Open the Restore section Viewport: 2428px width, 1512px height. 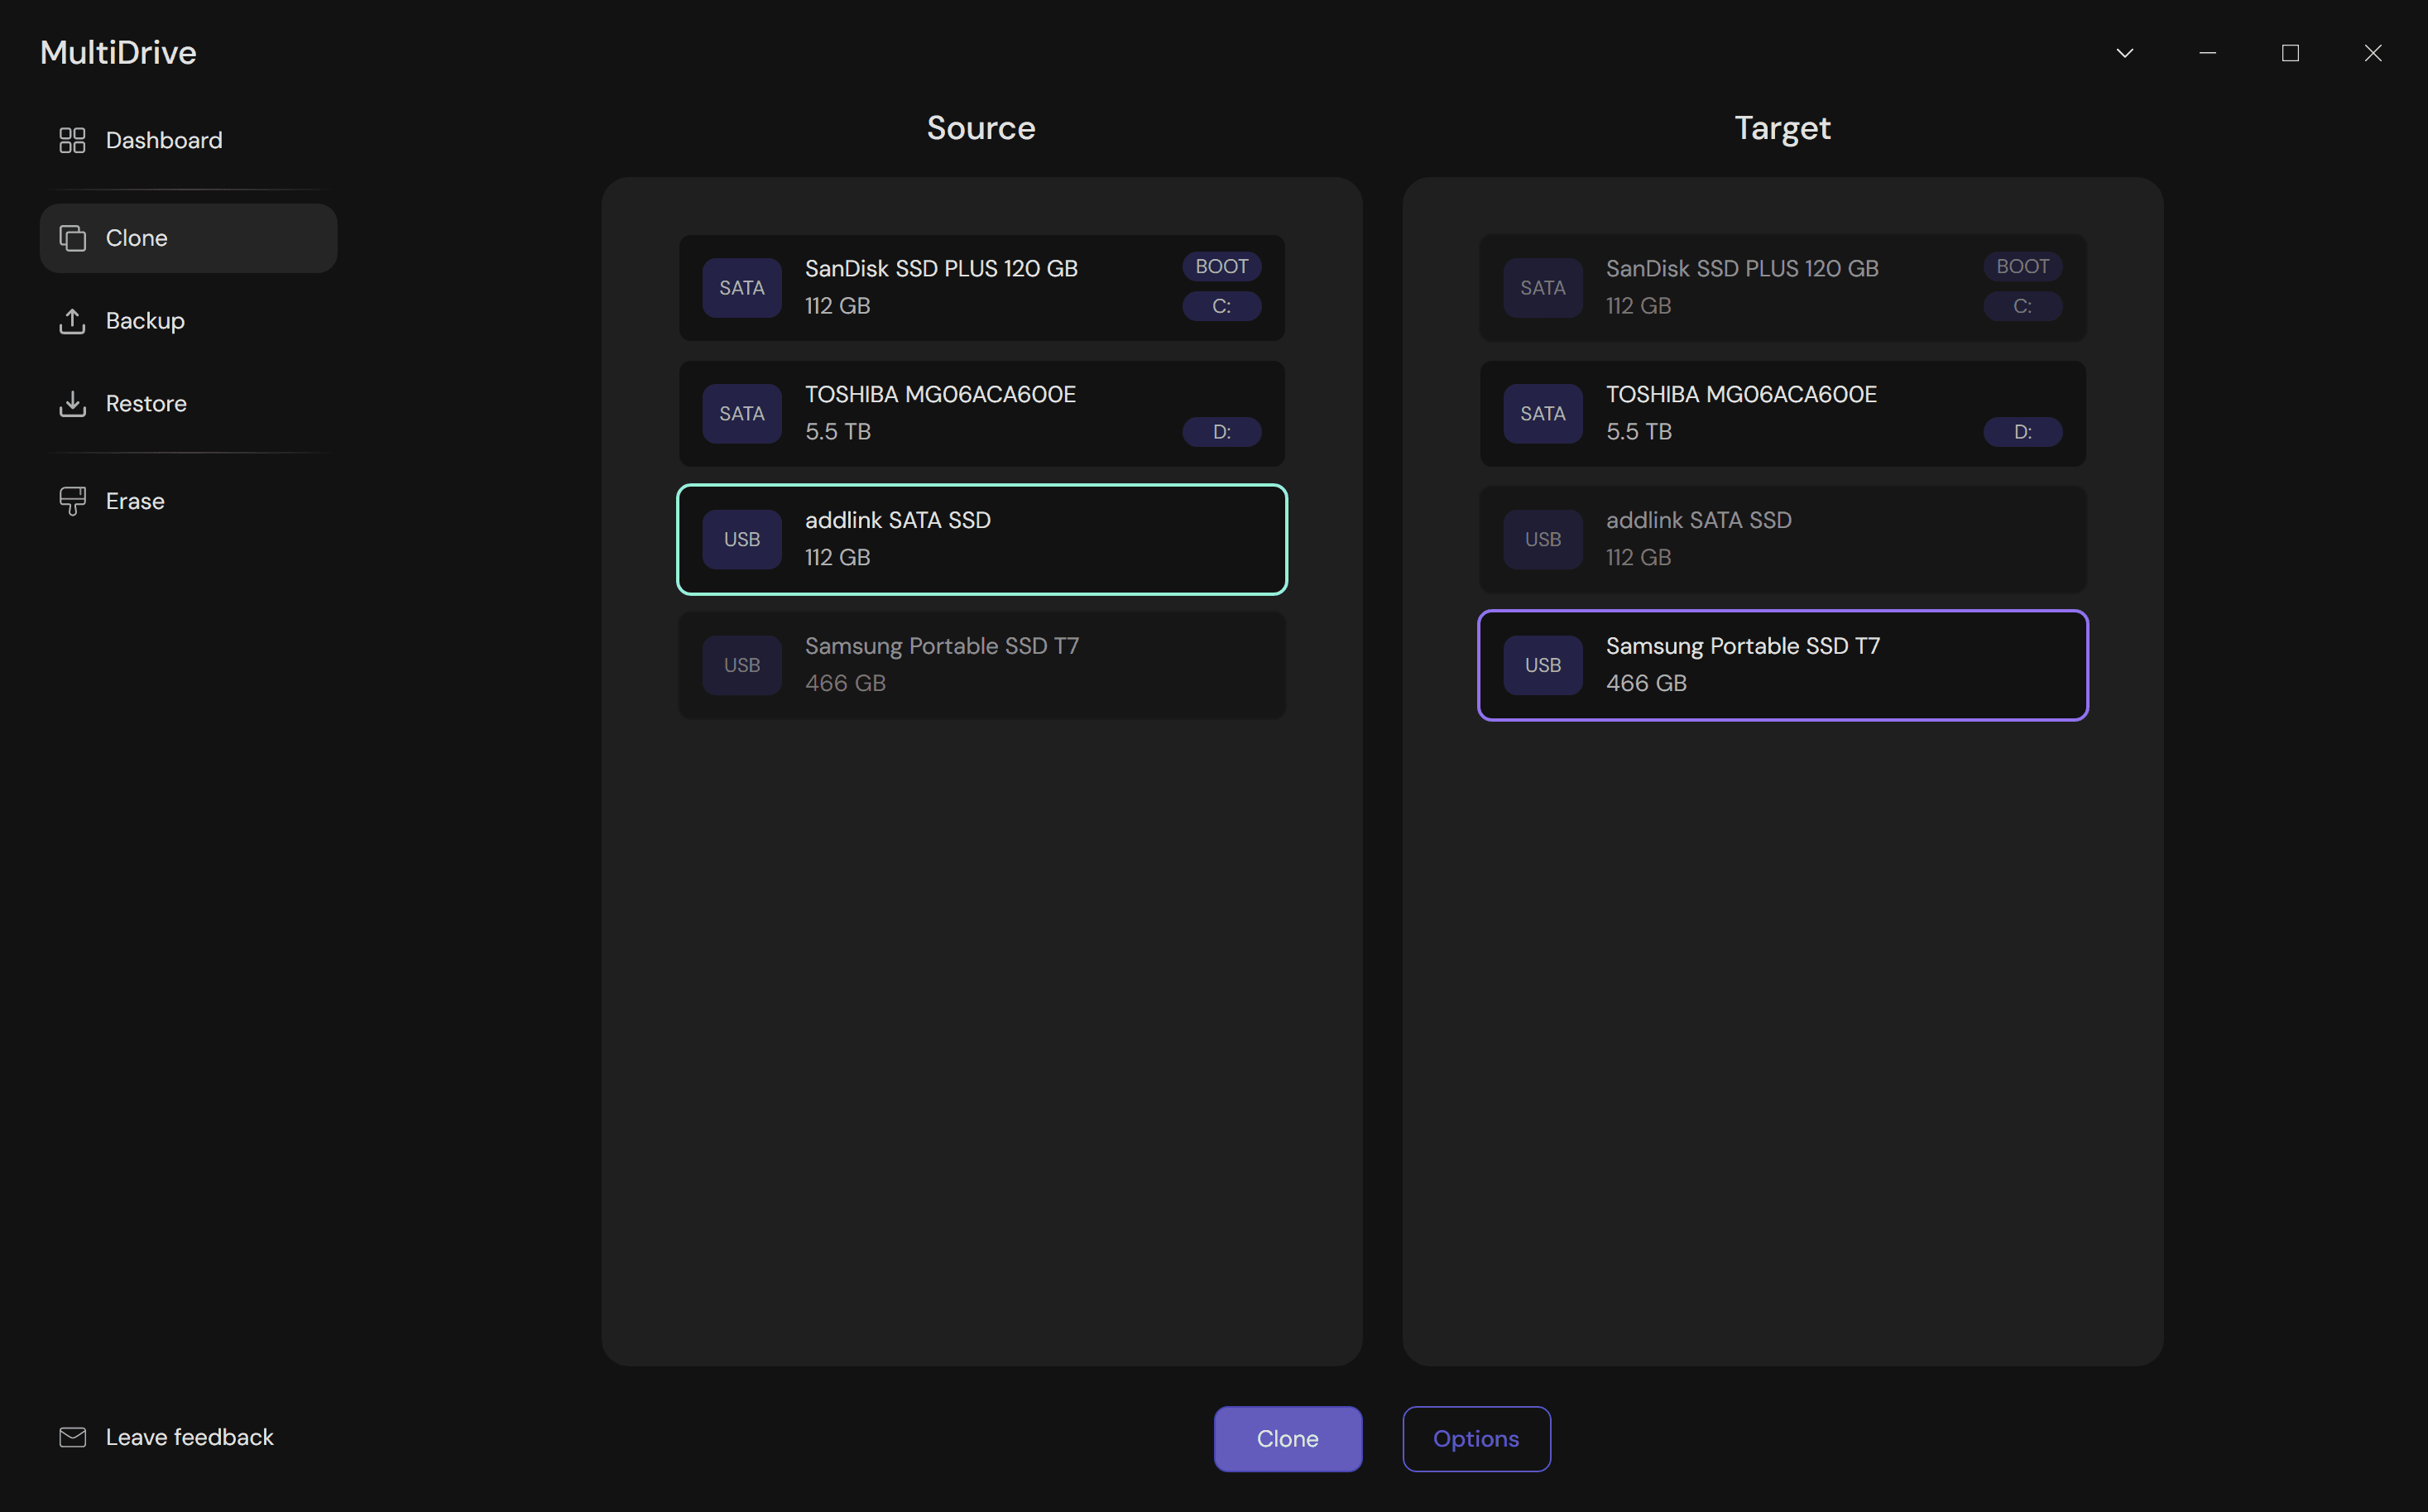click(146, 403)
